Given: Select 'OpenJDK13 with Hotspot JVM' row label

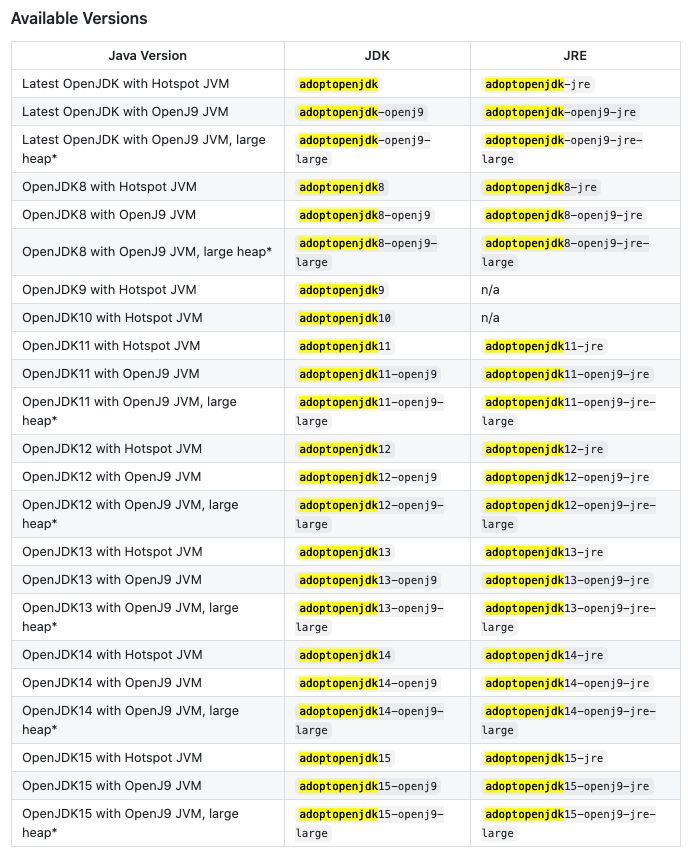Looking at the screenshot, I should tap(112, 552).
